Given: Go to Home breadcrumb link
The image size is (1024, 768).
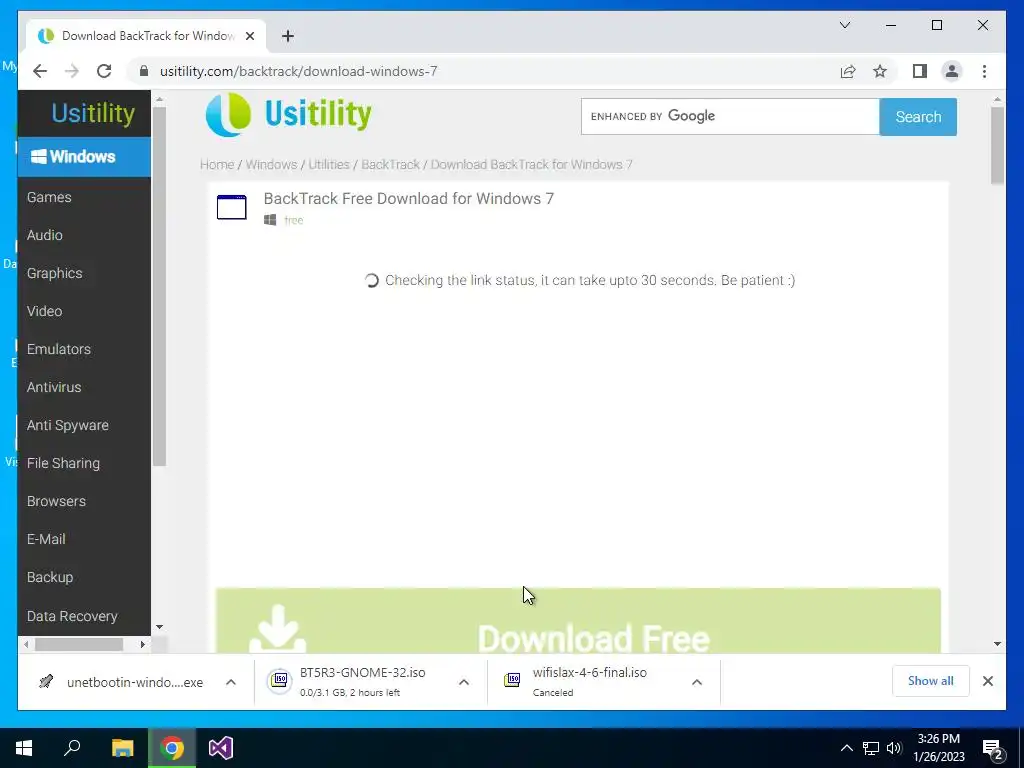Looking at the screenshot, I should [x=217, y=165].
